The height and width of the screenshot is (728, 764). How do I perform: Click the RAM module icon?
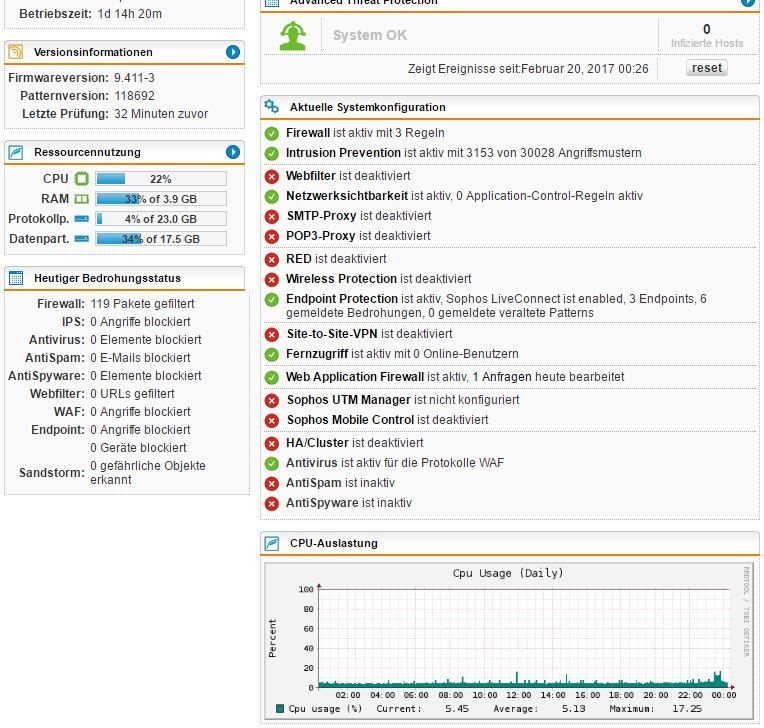[x=82, y=199]
